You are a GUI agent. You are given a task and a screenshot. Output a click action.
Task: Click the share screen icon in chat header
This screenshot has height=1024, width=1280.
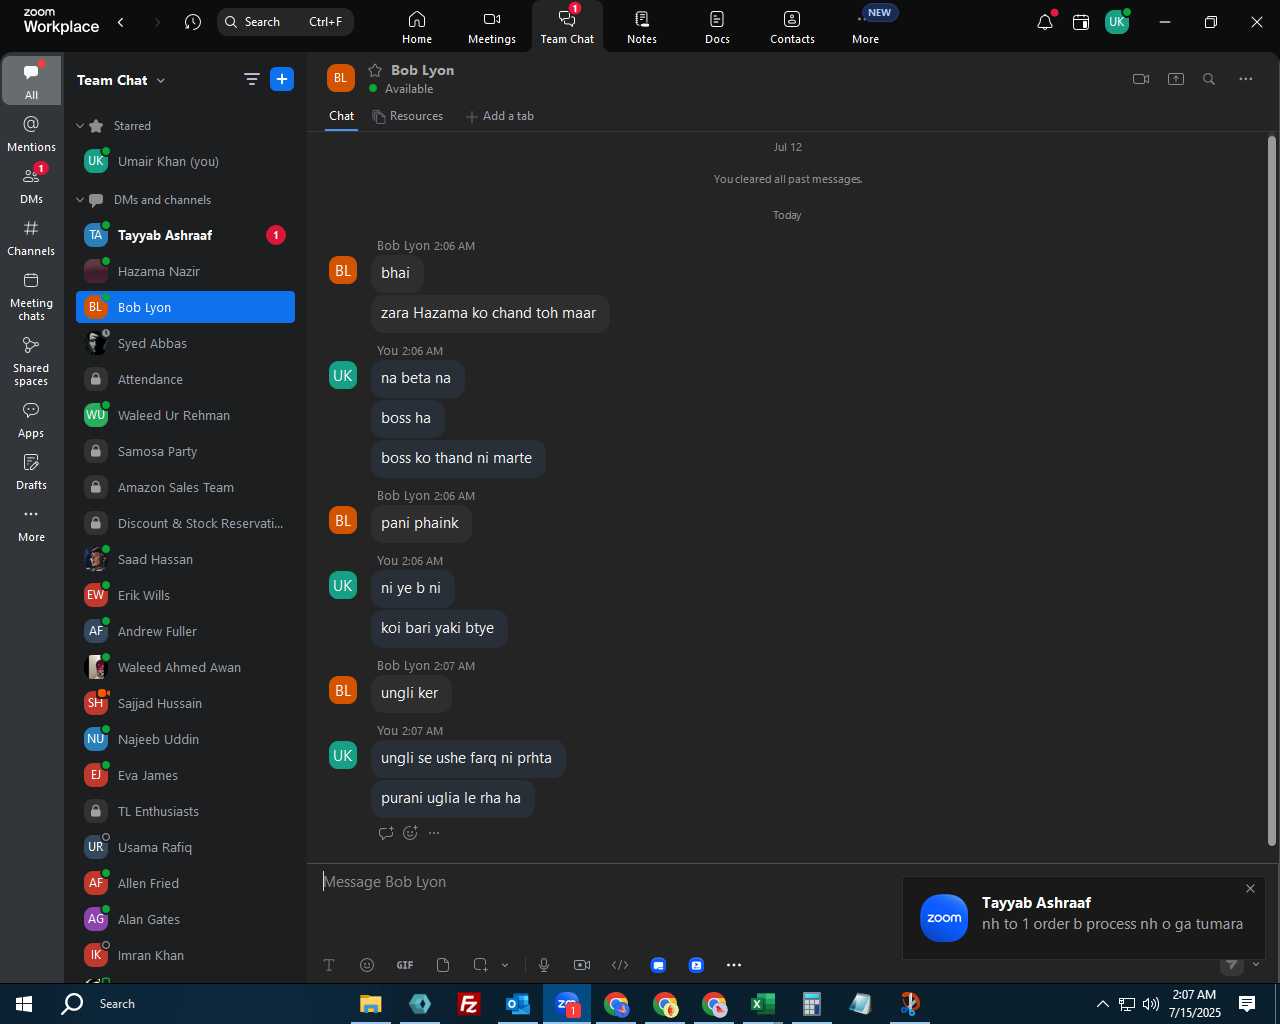(1176, 79)
